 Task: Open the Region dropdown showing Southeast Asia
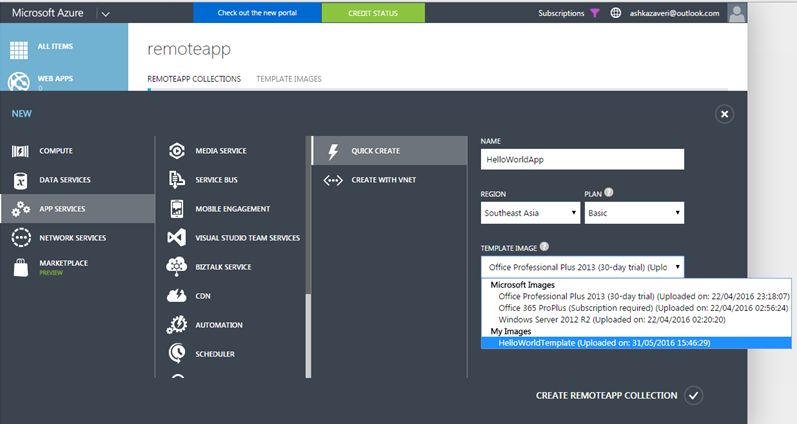pos(530,213)
